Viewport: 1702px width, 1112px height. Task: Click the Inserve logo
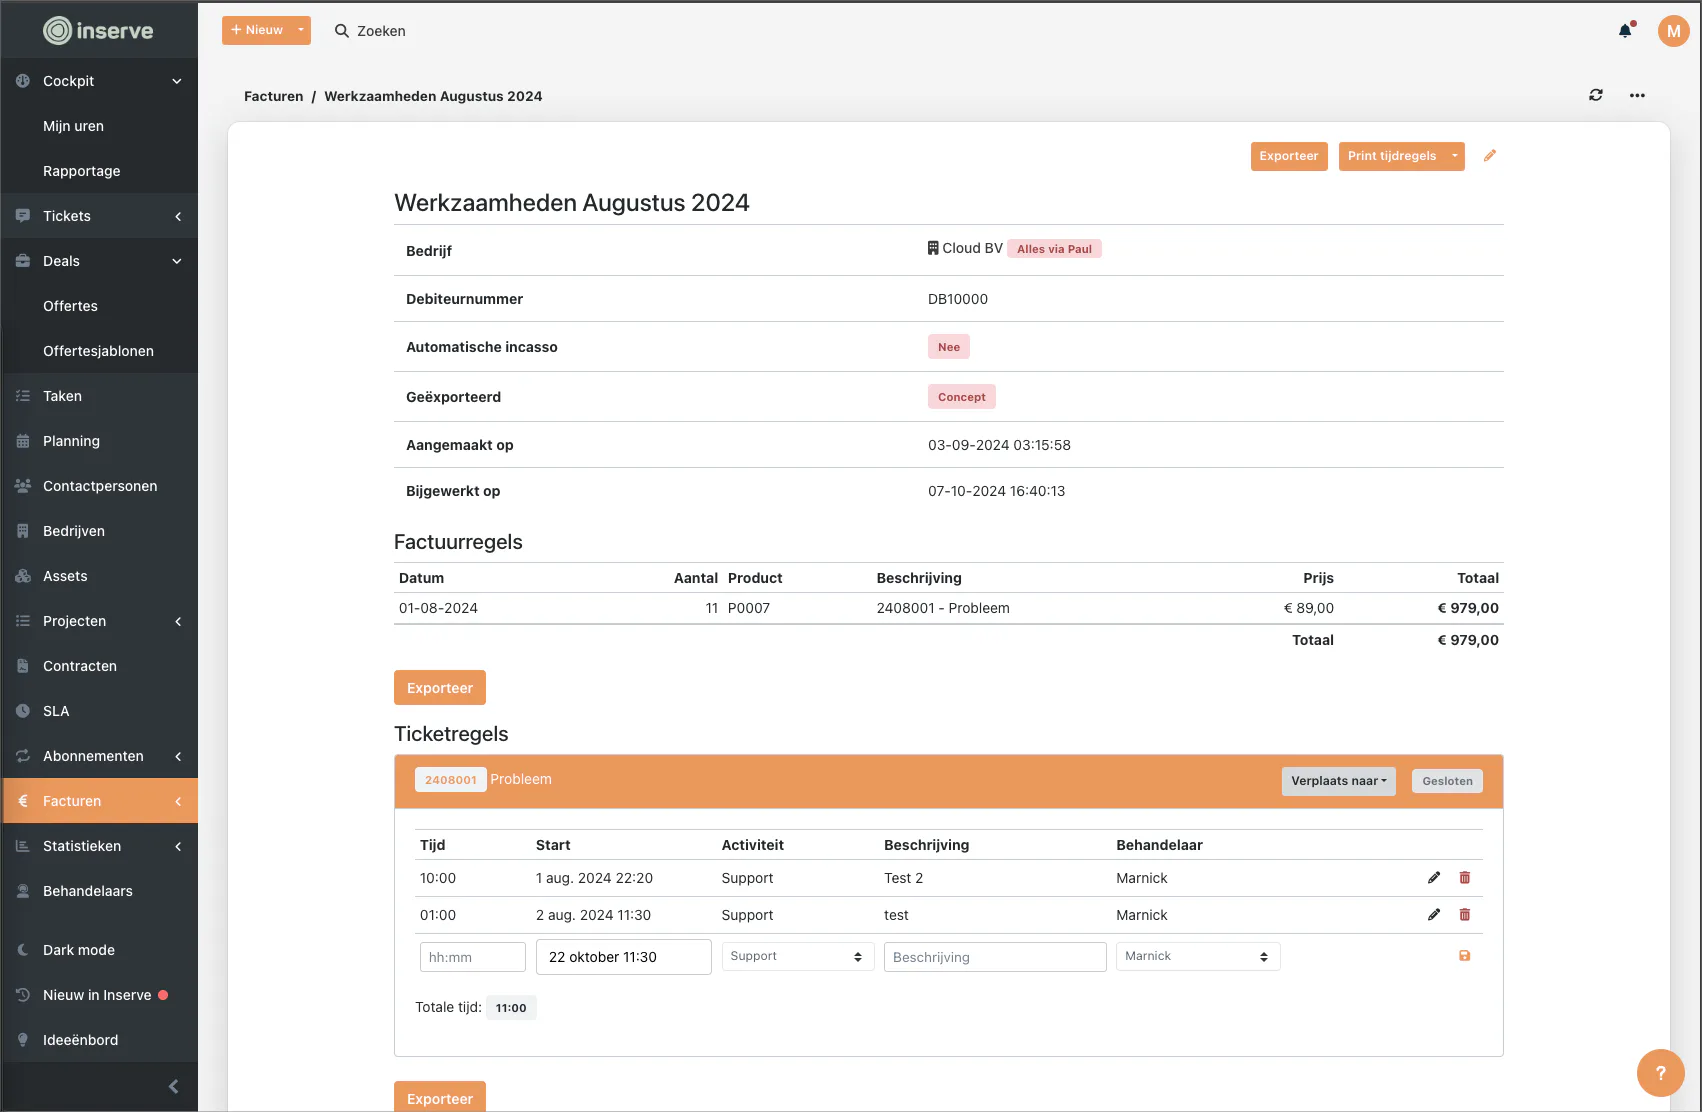[98, 31]
